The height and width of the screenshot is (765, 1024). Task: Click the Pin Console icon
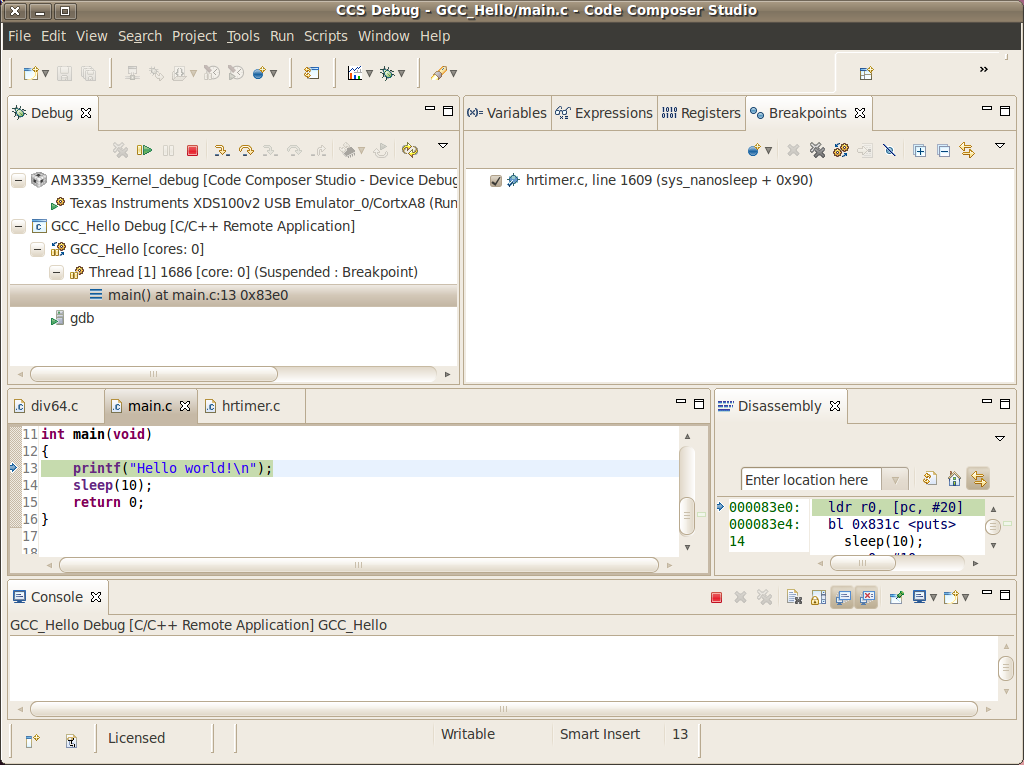coord(896,597)
